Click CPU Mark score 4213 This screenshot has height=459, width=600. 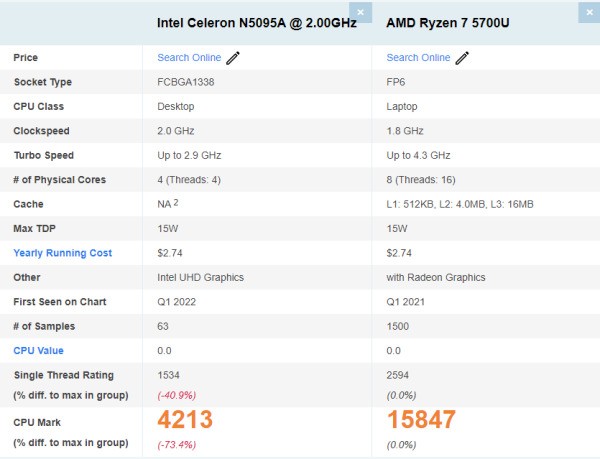[x=185, y=419]
